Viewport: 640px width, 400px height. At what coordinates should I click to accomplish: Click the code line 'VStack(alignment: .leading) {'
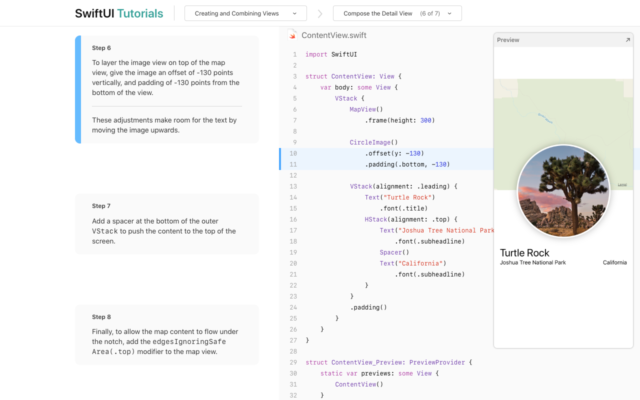pos(403,187)
